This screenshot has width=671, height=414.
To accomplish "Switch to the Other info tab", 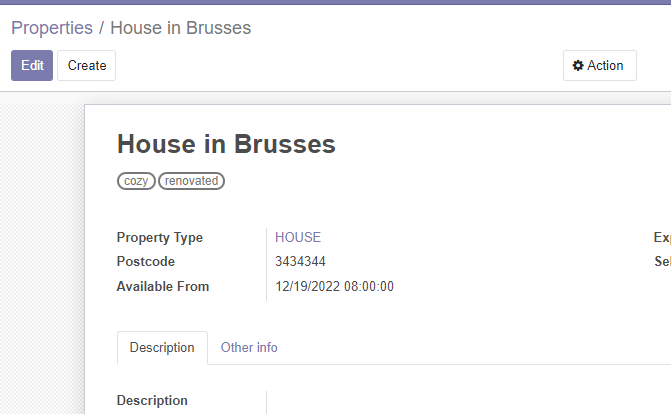I will click(x=249, y=347).
